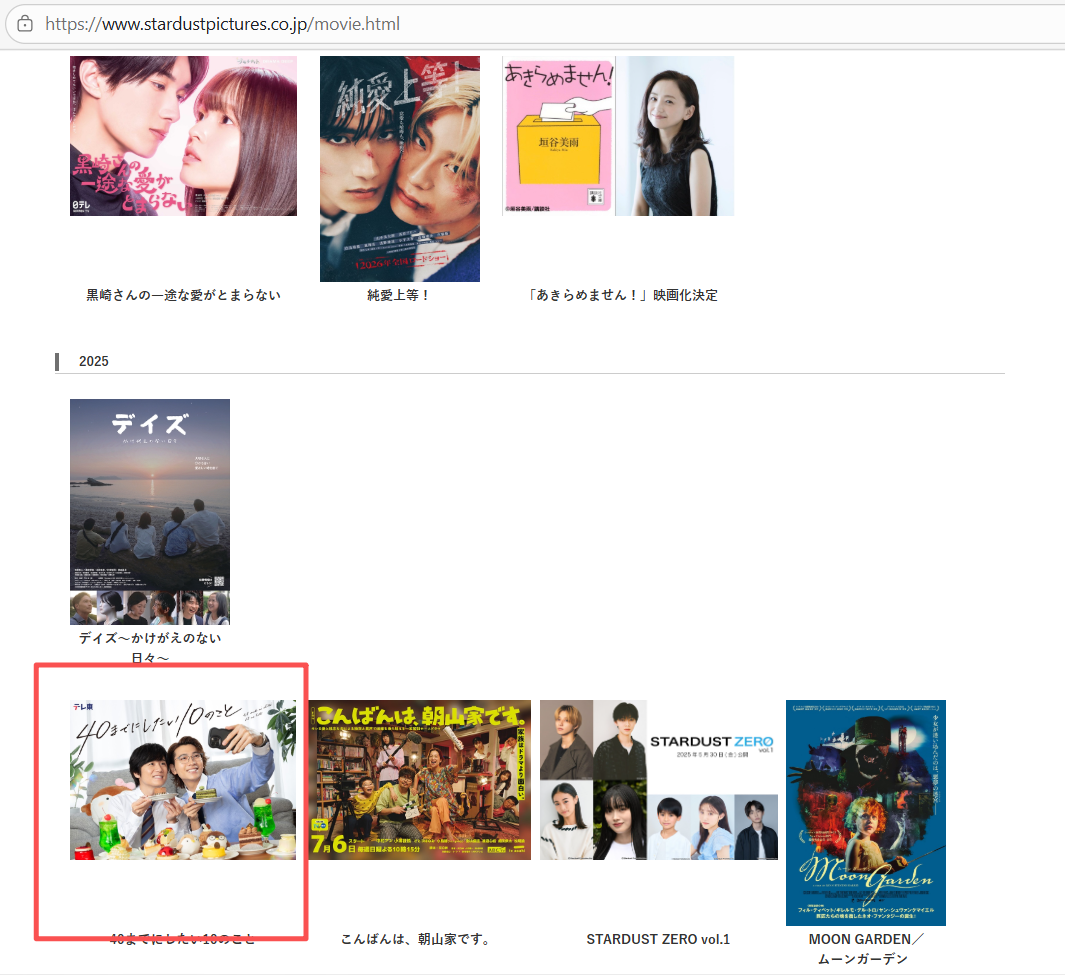Open the 黒崎さんの一途な愛がとまらない poster
The width and height of the screenshot is (1065, 975).
tap(183, 136)
